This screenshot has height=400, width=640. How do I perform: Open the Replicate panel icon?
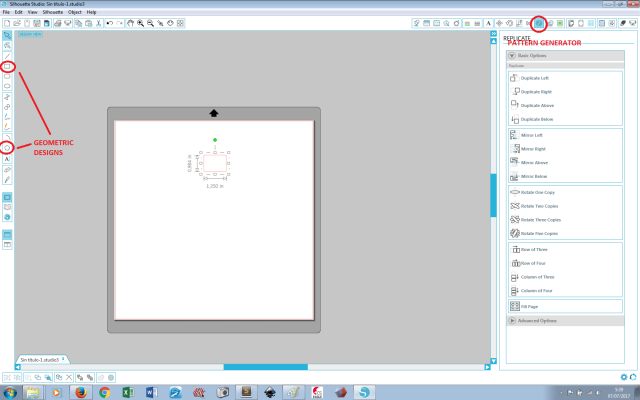[x=539, y=23]
